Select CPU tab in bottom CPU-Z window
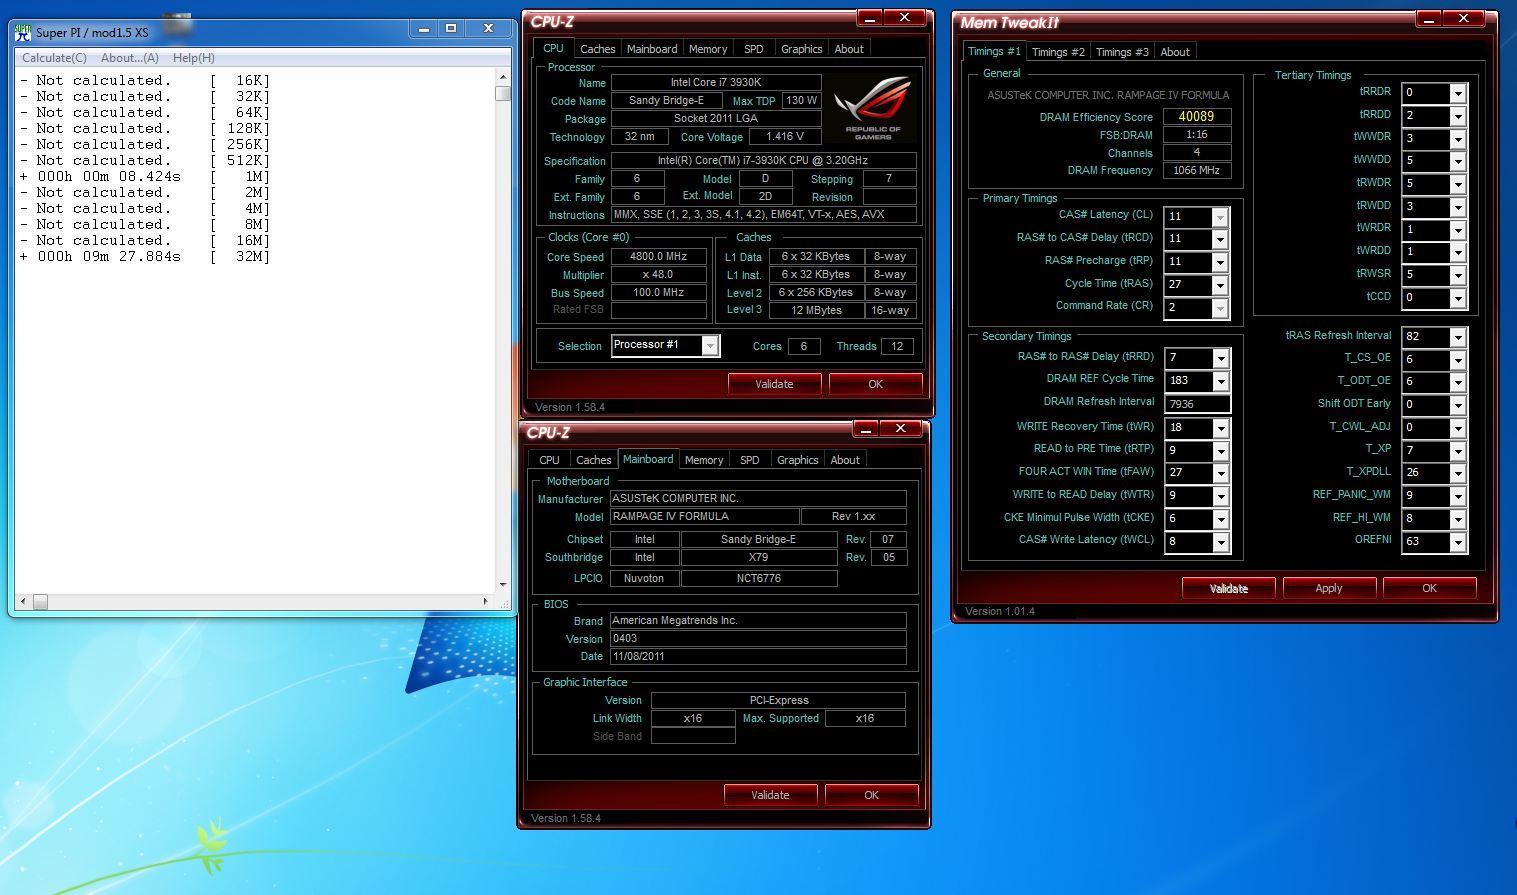 pos(550,460)
